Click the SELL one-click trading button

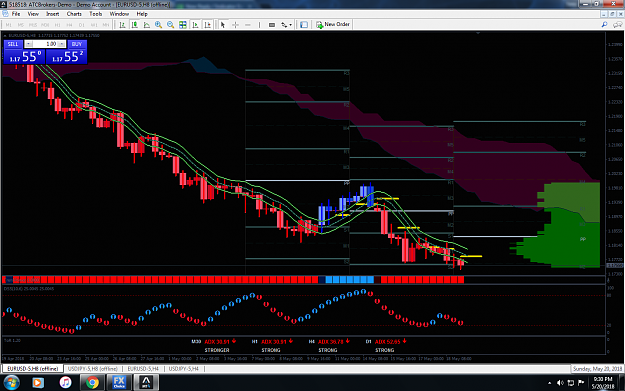coord(13,44)
